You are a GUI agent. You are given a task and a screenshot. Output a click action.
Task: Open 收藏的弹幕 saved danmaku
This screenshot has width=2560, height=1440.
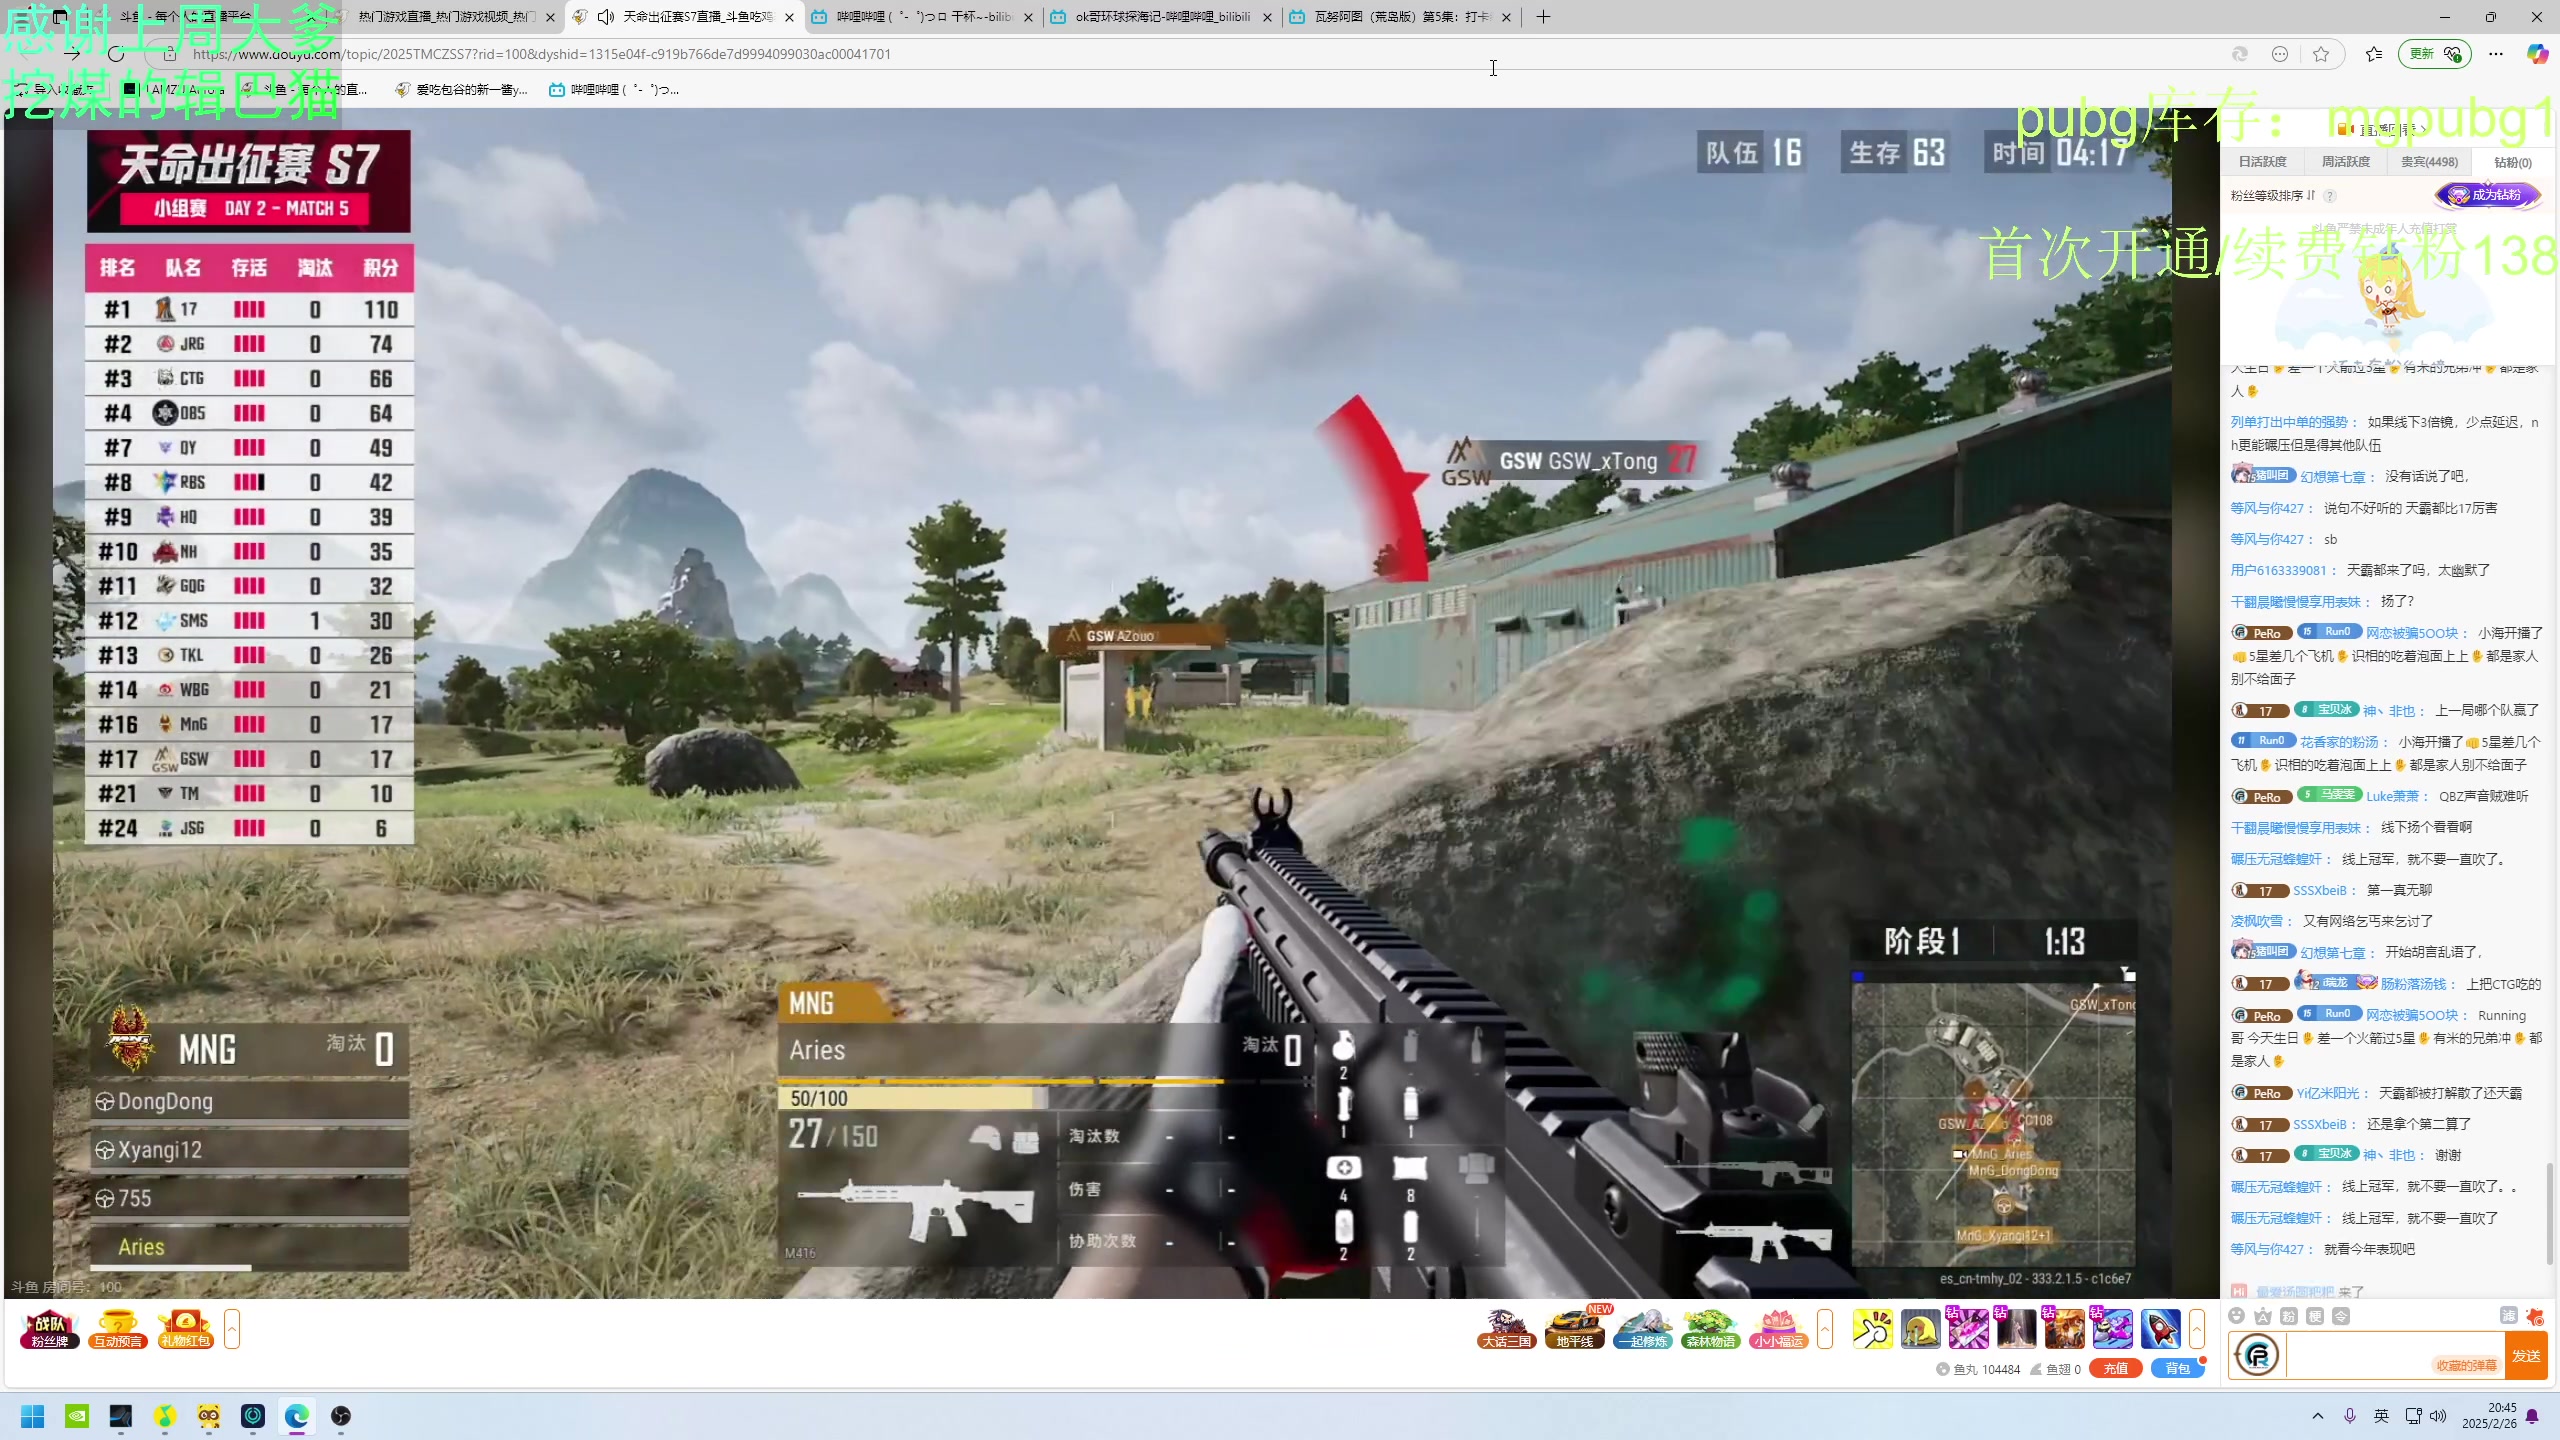click(x=2466, y=1365)
